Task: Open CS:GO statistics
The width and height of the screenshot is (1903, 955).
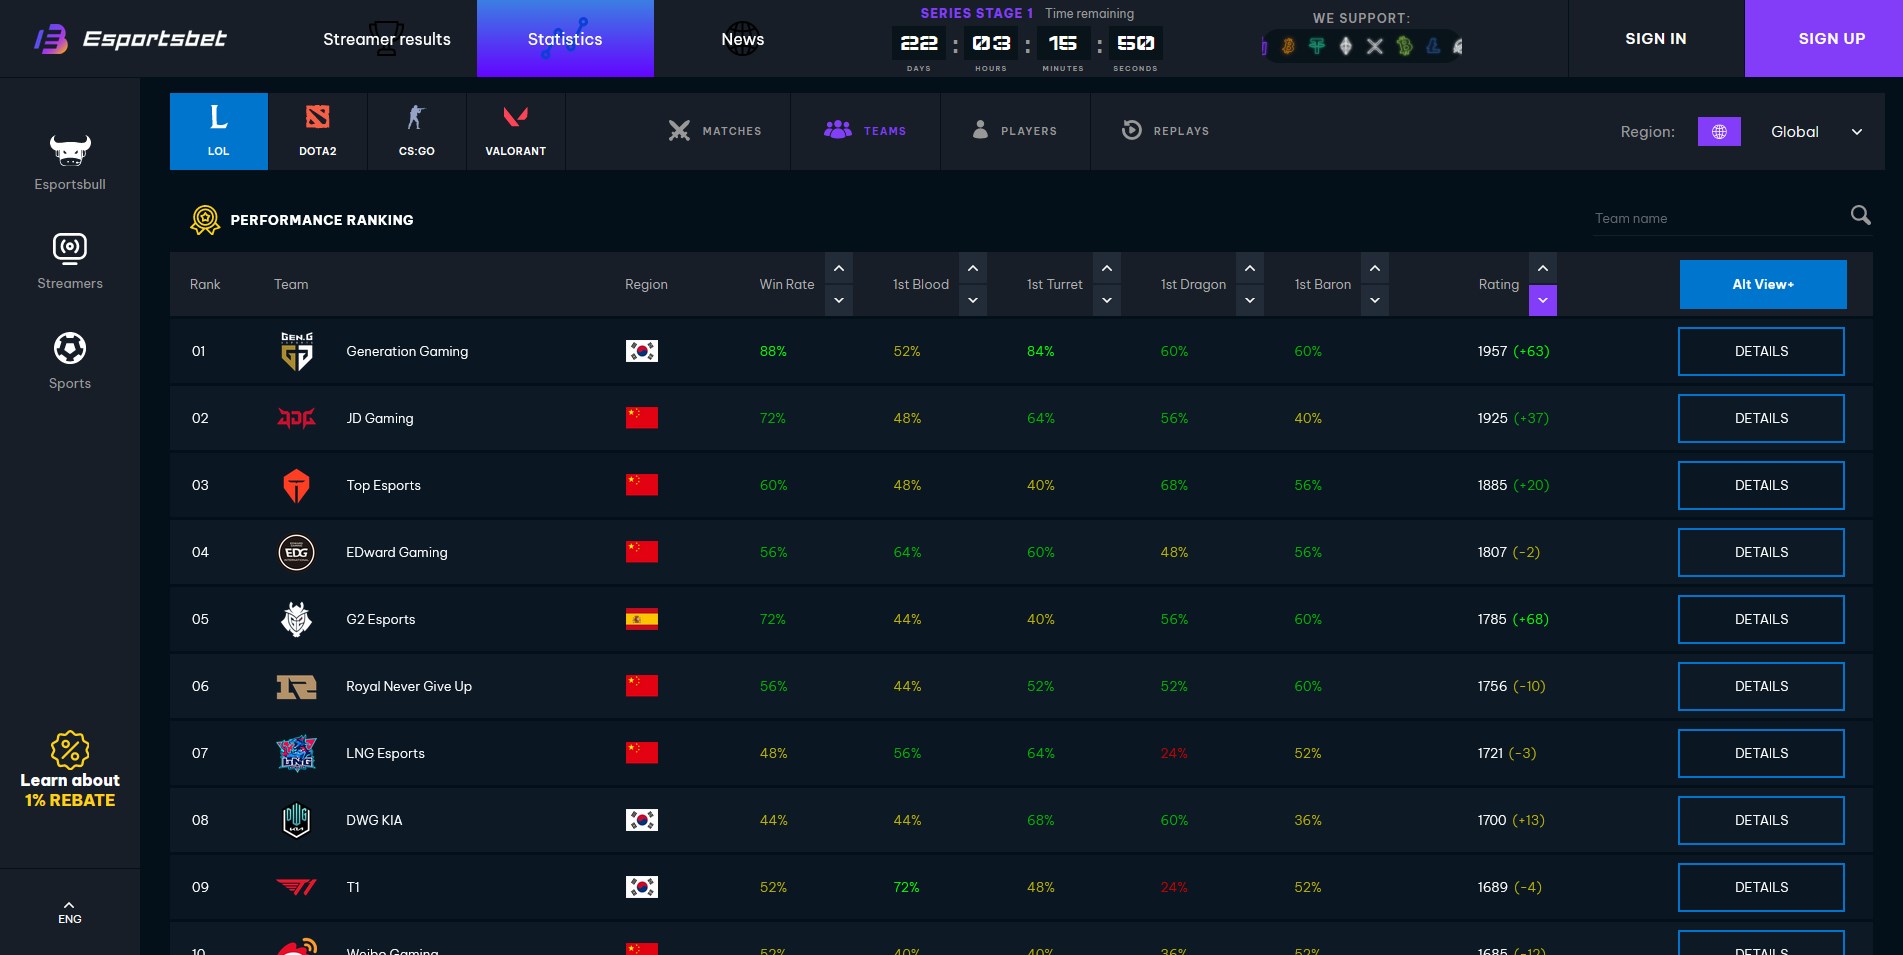Action: tap(416, 130)
